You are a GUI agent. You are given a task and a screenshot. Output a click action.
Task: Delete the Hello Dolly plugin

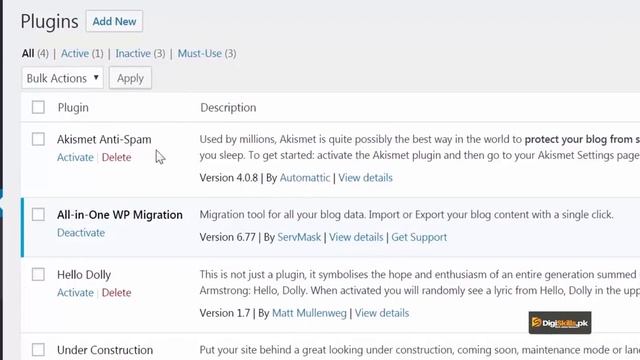pos(116,293)
